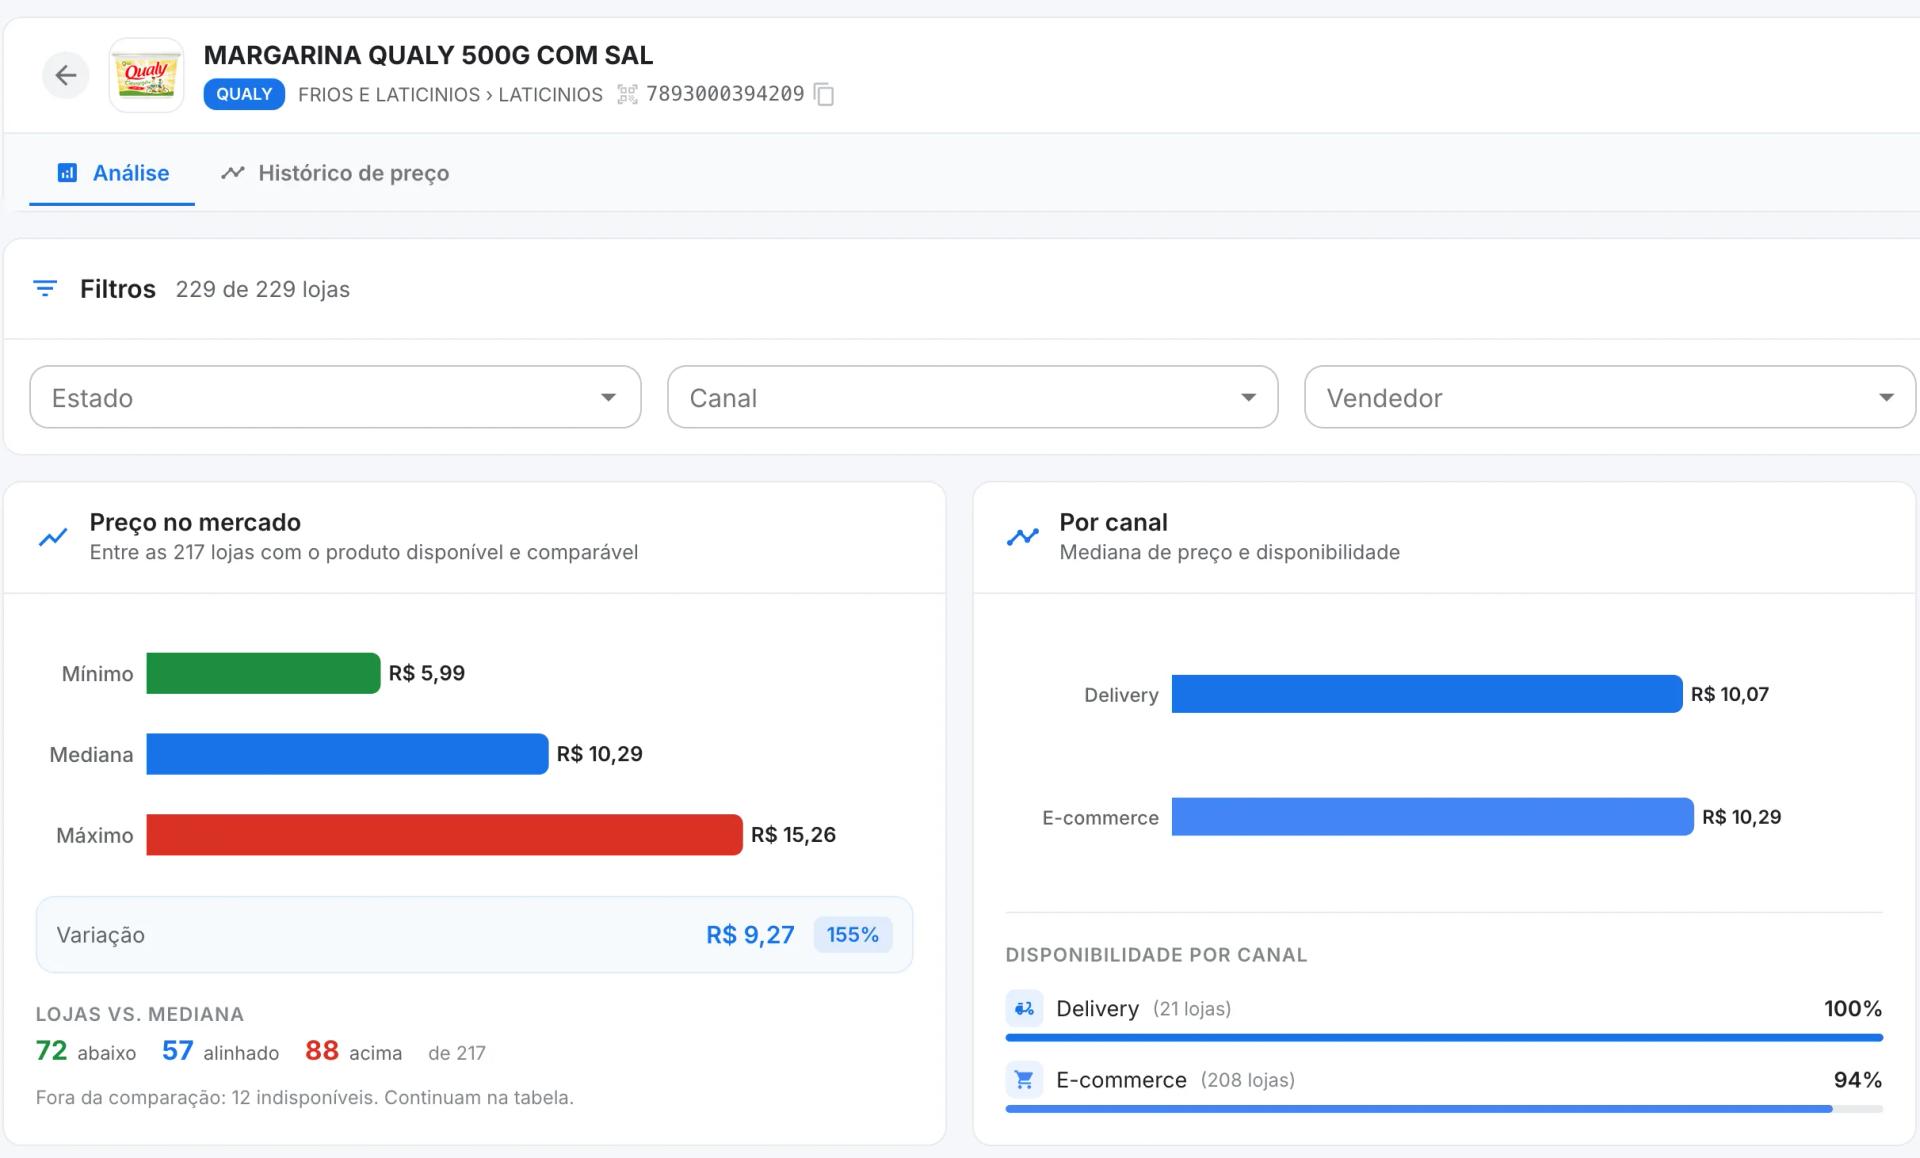The height and width of the screenshot is (1158, 1920).
Task: Click the Estado dropdown arrow
Action: coord(608,398)
